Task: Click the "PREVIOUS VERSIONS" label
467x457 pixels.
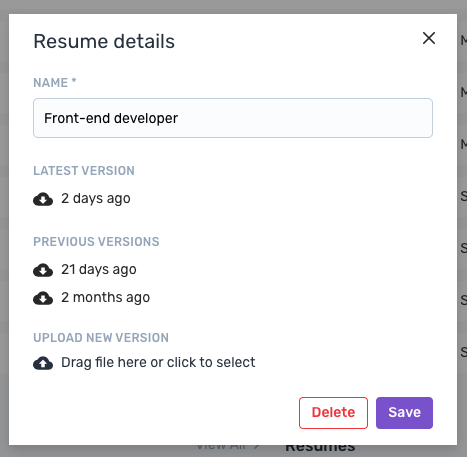Action: (x=96, y=242)
